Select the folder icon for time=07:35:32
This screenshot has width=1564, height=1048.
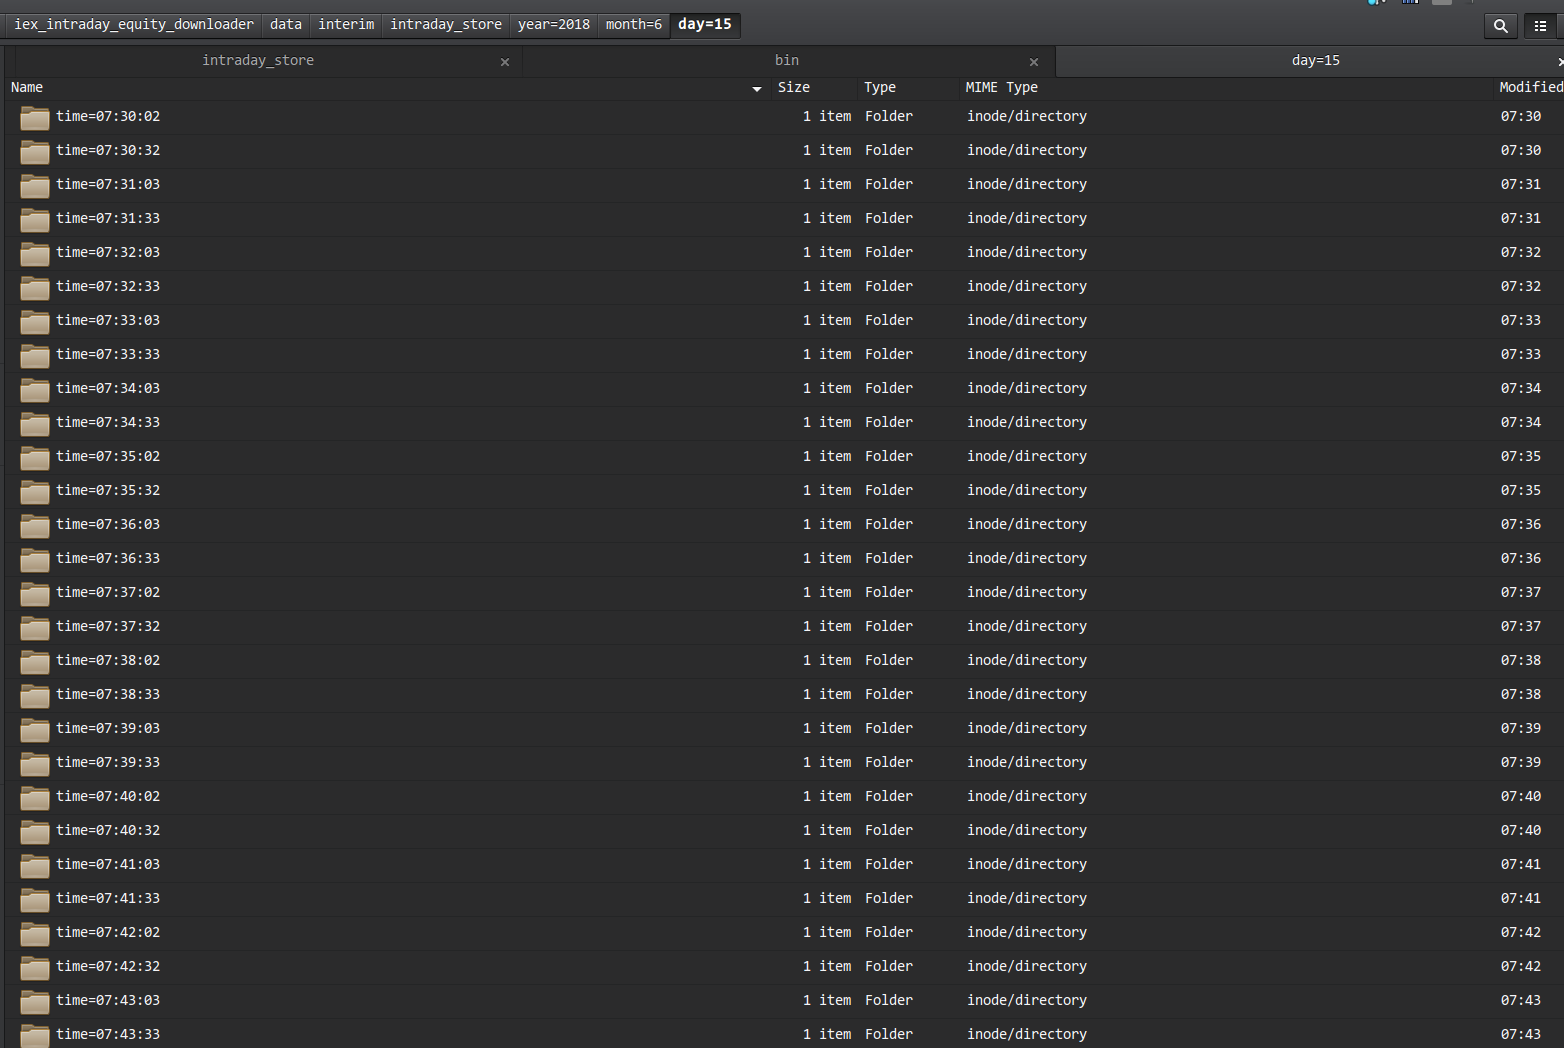coord(35,492)
